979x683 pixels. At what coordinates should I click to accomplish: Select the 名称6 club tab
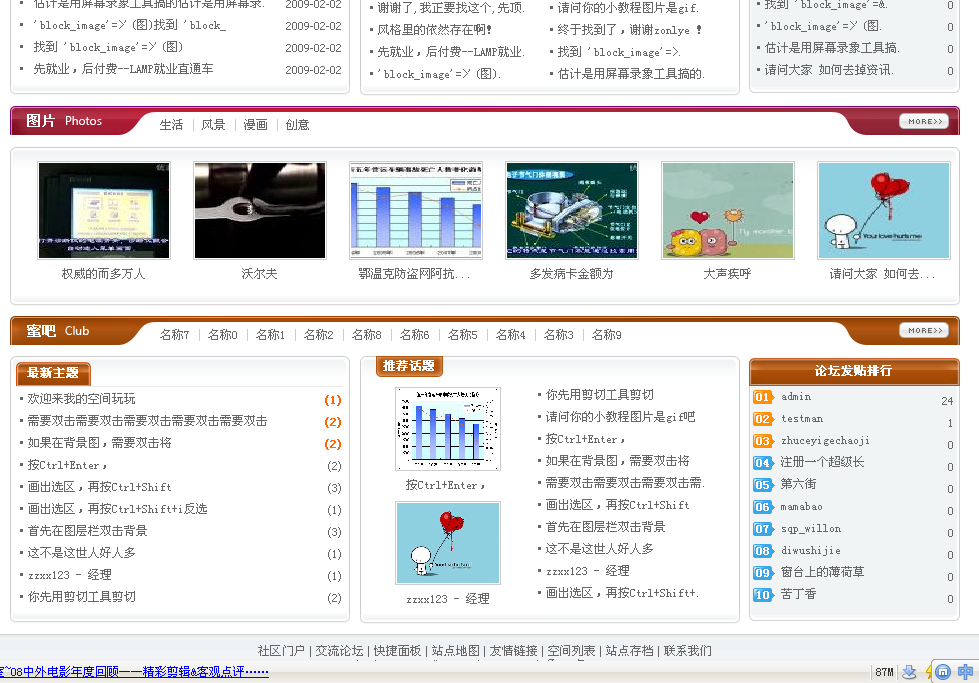coord(415,335)
